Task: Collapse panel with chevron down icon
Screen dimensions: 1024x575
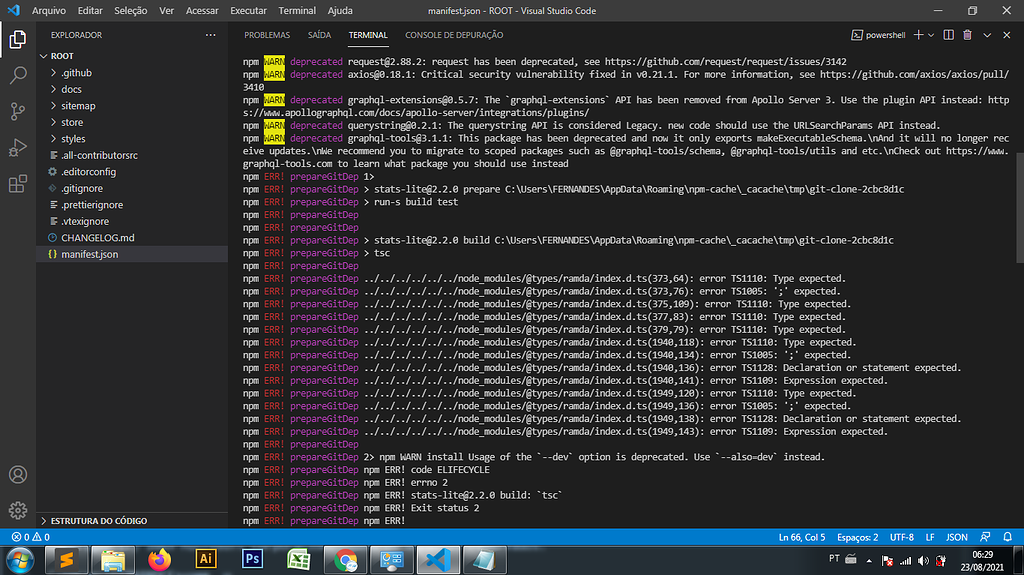Action: pos(987,35)
